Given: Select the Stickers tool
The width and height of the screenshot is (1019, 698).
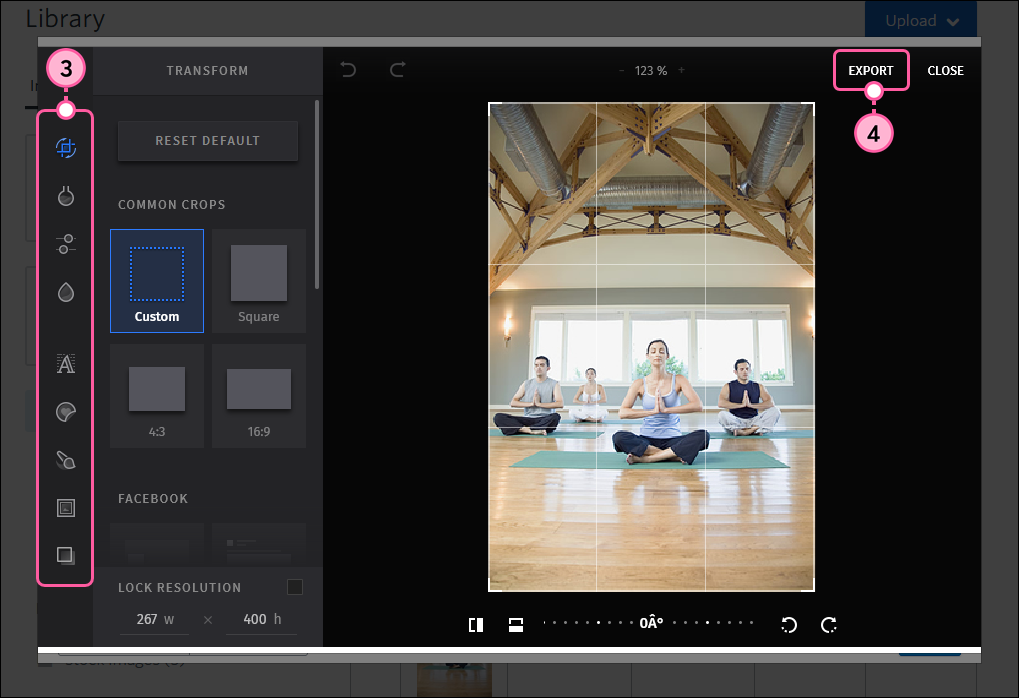Looking at the screenshot, I should click(64, 411).
